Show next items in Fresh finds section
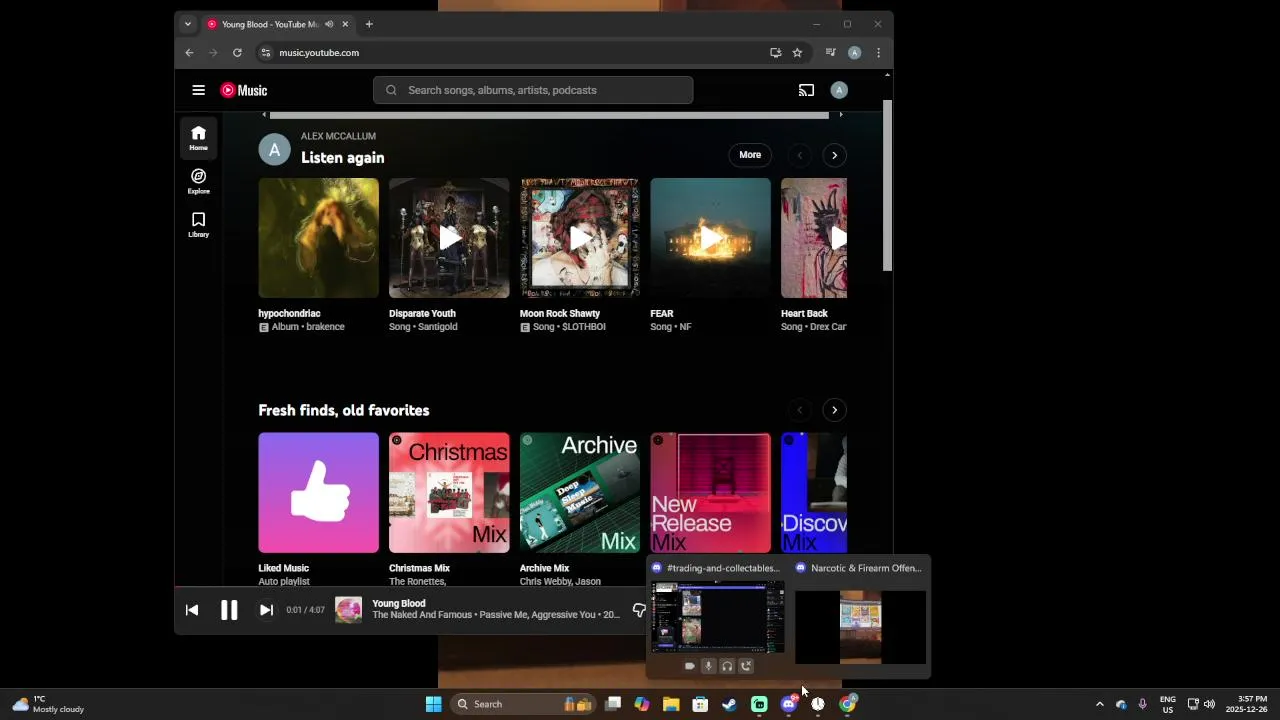Image resolution: width=1280 pixels, height=720 pixels. point(834,410)
